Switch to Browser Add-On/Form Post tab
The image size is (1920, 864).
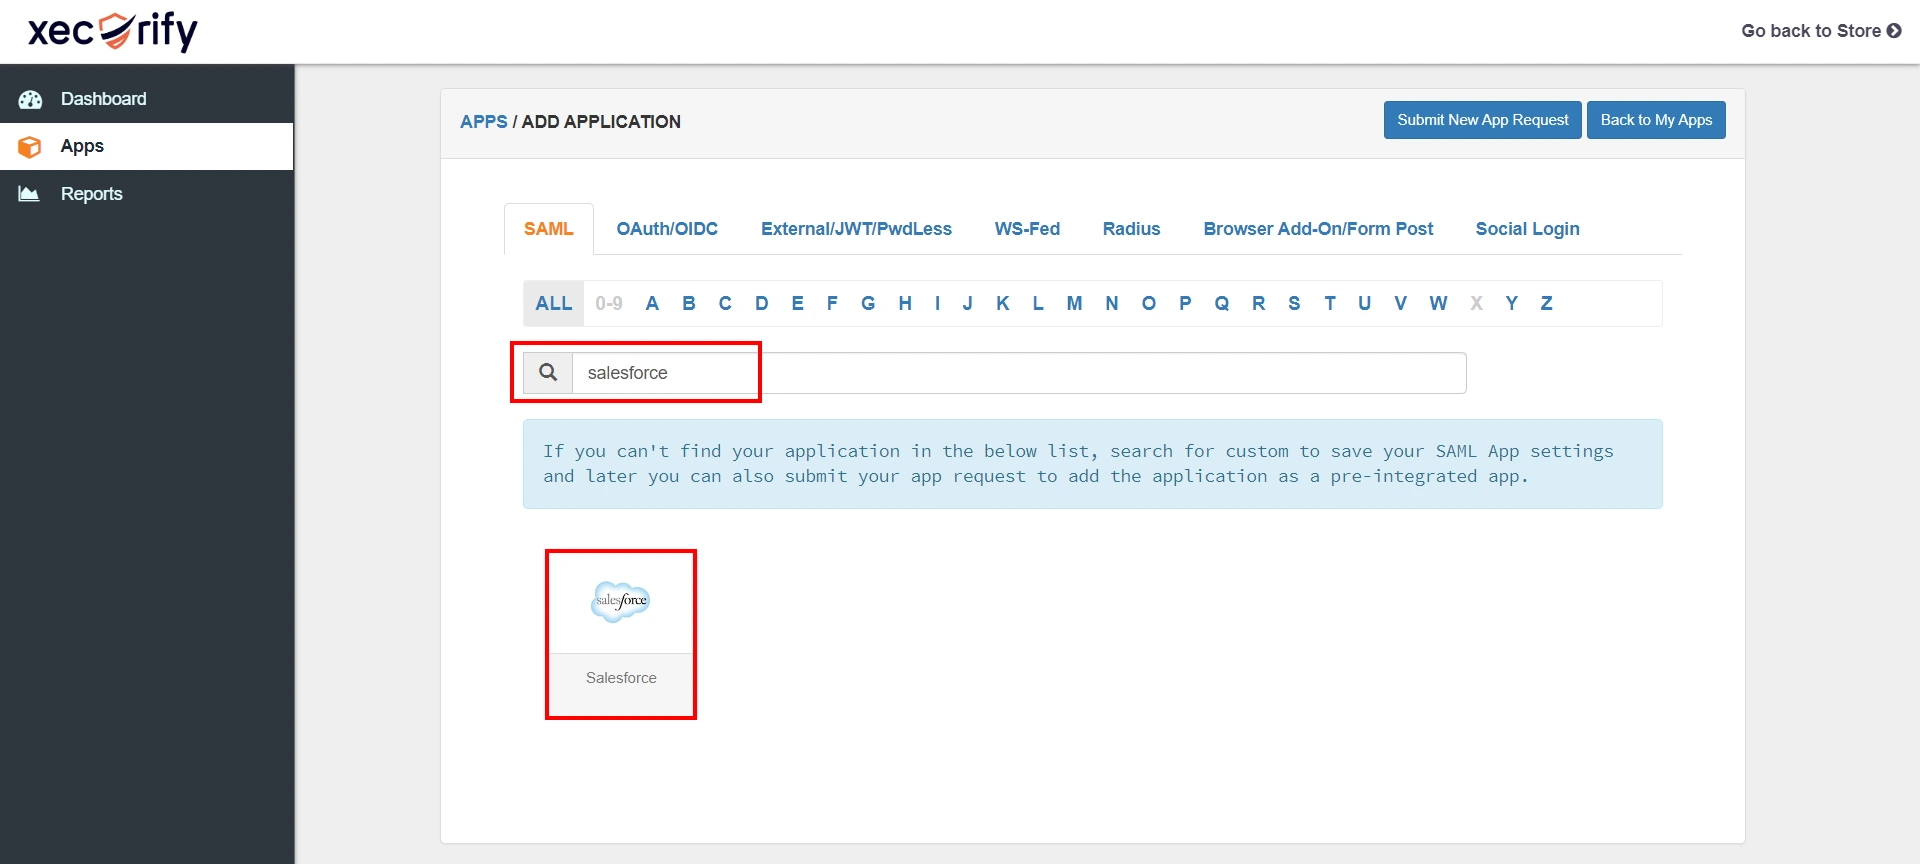1318,229
